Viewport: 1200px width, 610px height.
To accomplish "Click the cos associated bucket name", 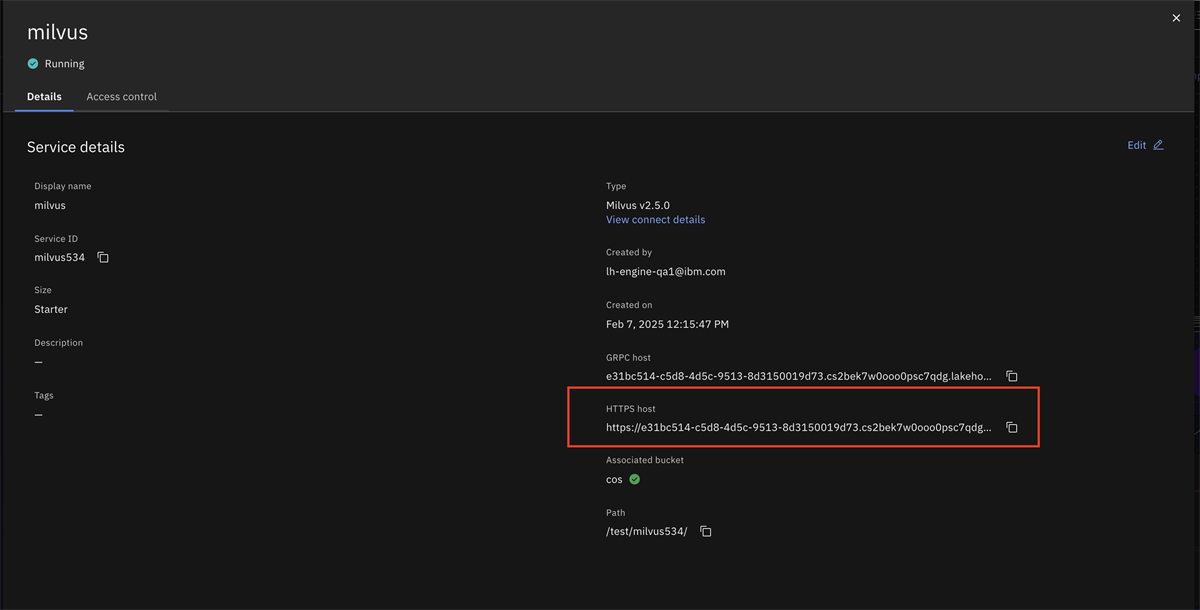I will pyautogui.click(x=613, y=479).
